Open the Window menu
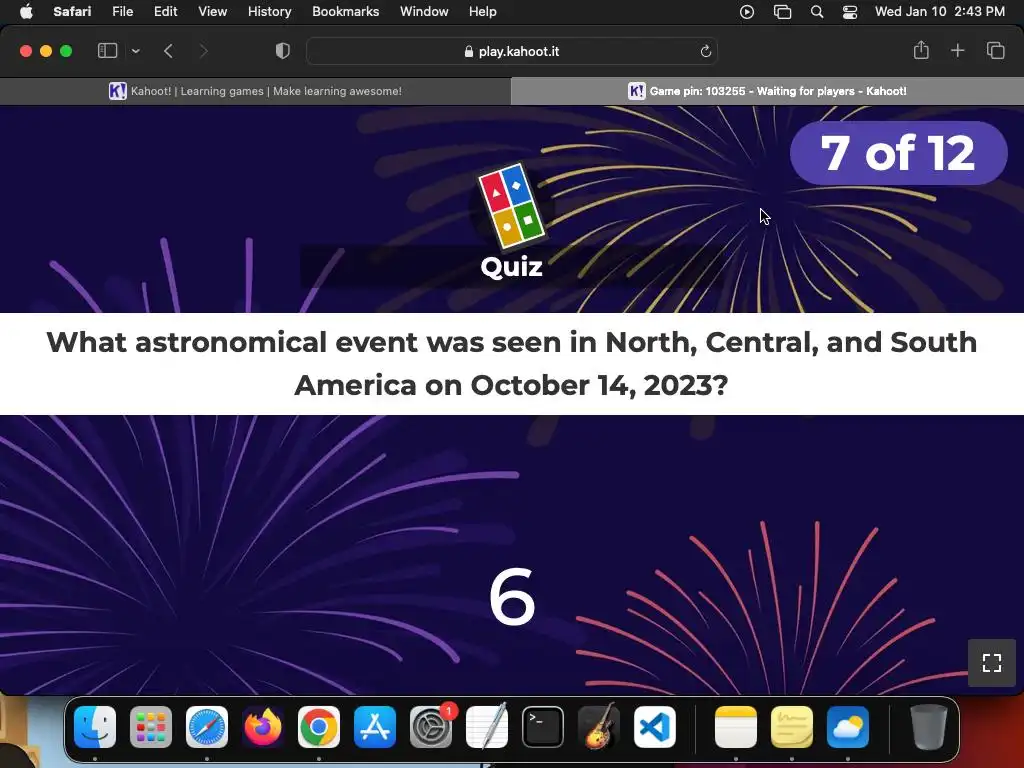Screen dimensions: 1024x768 pyautogui.click(x=424, y=12)
